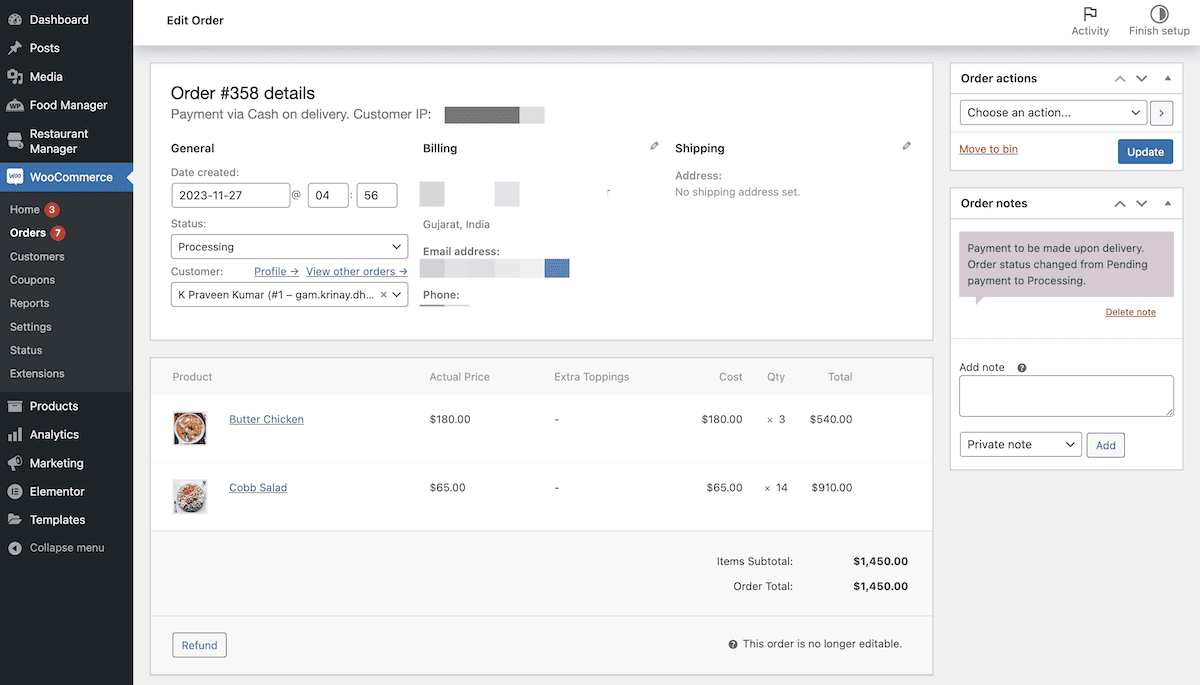
Task: Move Order notes panel up
Action: pyautogui.click(x=1120, y=203)
